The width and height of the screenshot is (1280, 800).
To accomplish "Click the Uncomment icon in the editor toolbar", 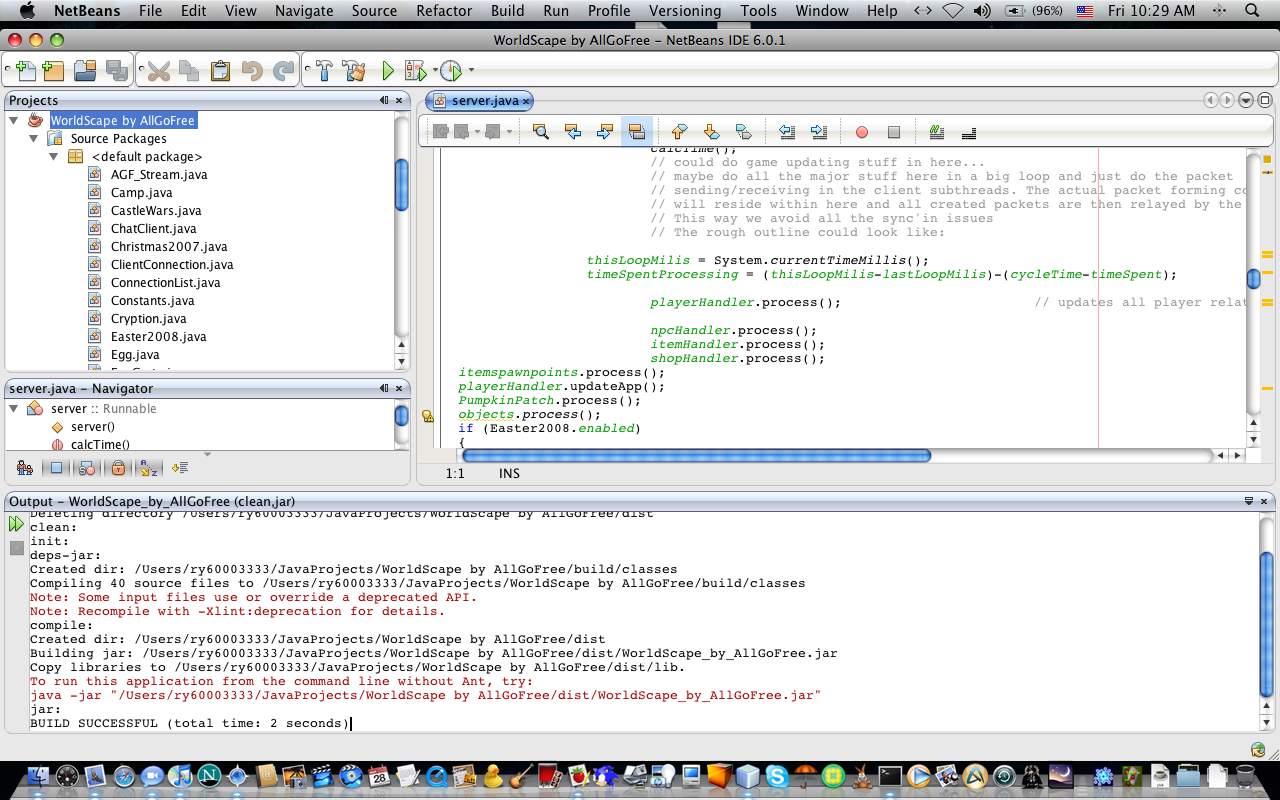I will [x=969, y=131].
